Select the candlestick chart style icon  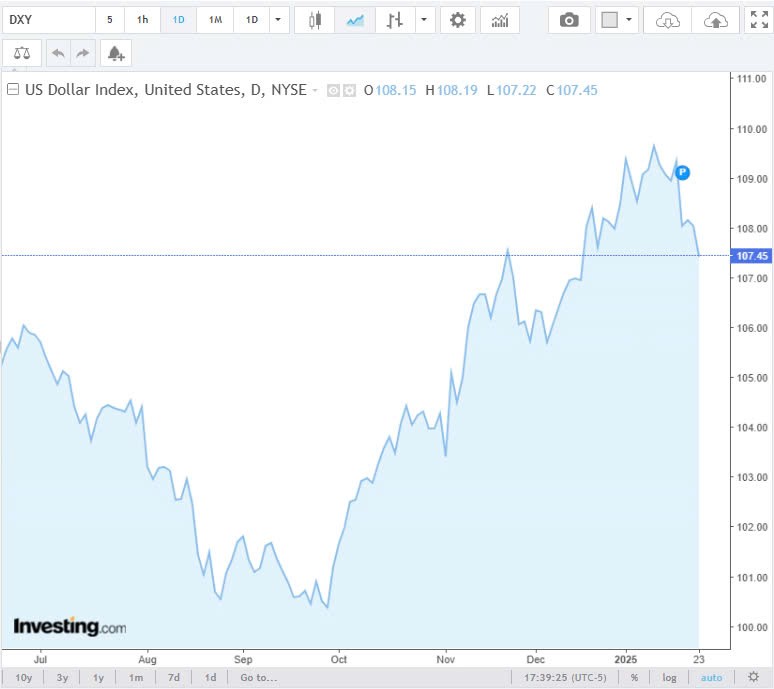pos(316,20)
